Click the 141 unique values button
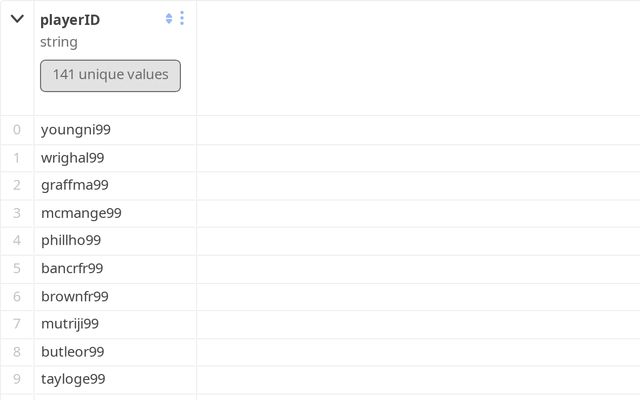The width and height of the screenshot is (640, 400). [110, 75]
